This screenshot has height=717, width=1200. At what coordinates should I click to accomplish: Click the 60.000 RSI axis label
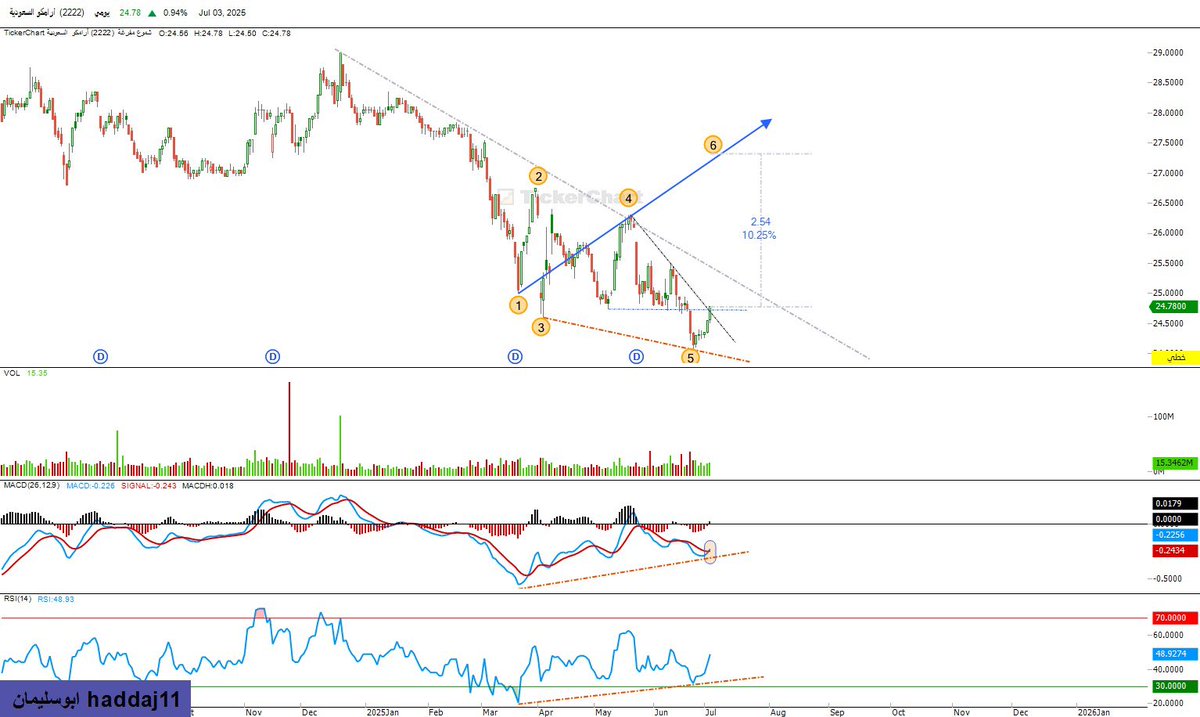click(x=1168, y=635)
